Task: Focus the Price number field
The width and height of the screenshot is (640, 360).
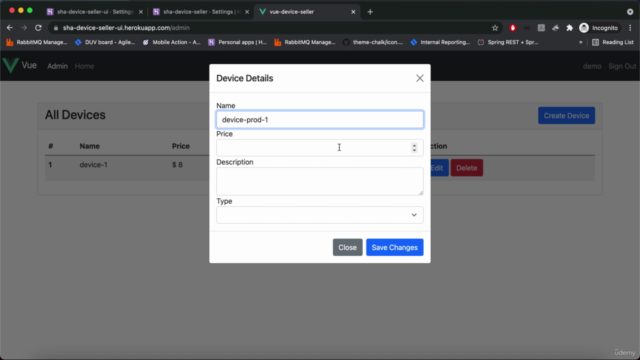Action: coord(320,148)
